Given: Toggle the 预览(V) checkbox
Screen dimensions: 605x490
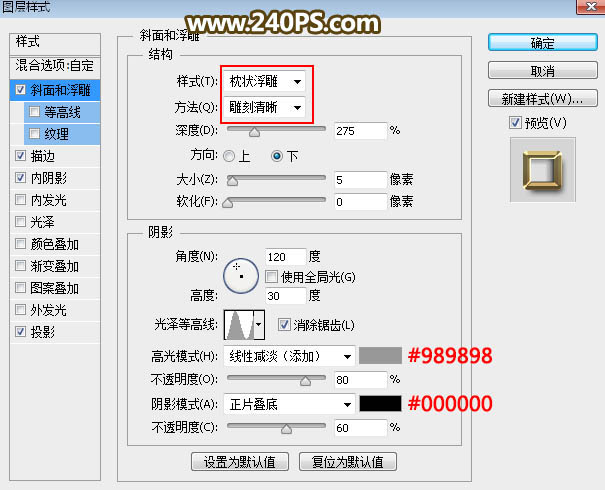Looking at the screenshot, I should tap(515, 123).
